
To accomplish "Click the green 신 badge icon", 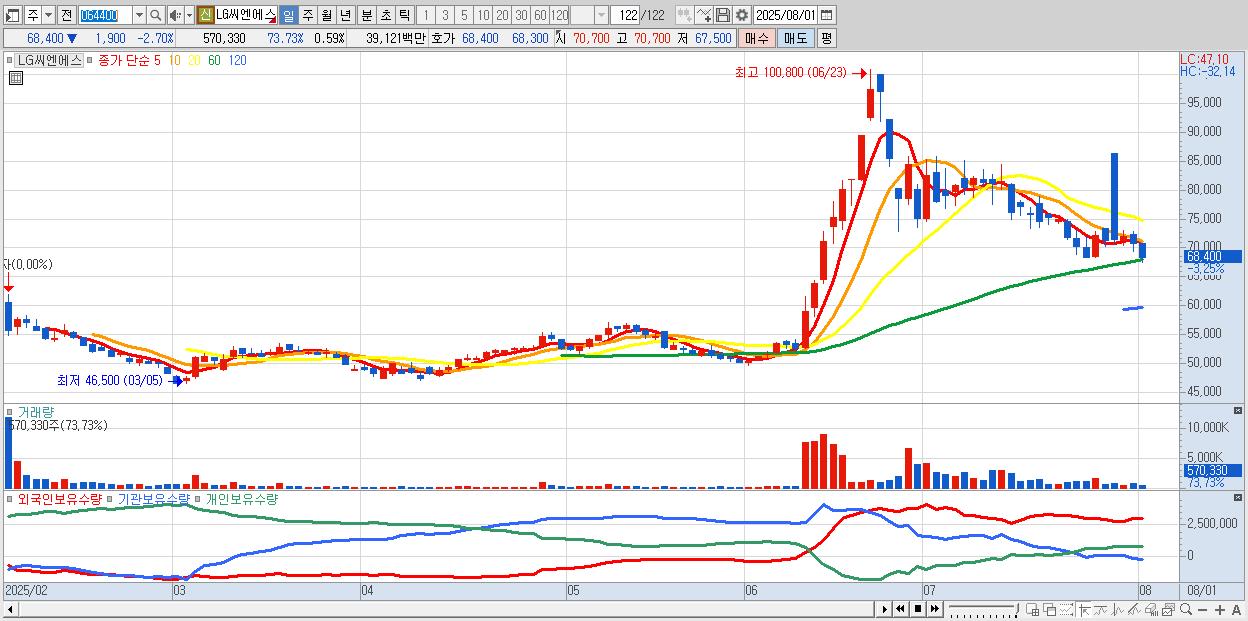I will [x=205, y=15].
